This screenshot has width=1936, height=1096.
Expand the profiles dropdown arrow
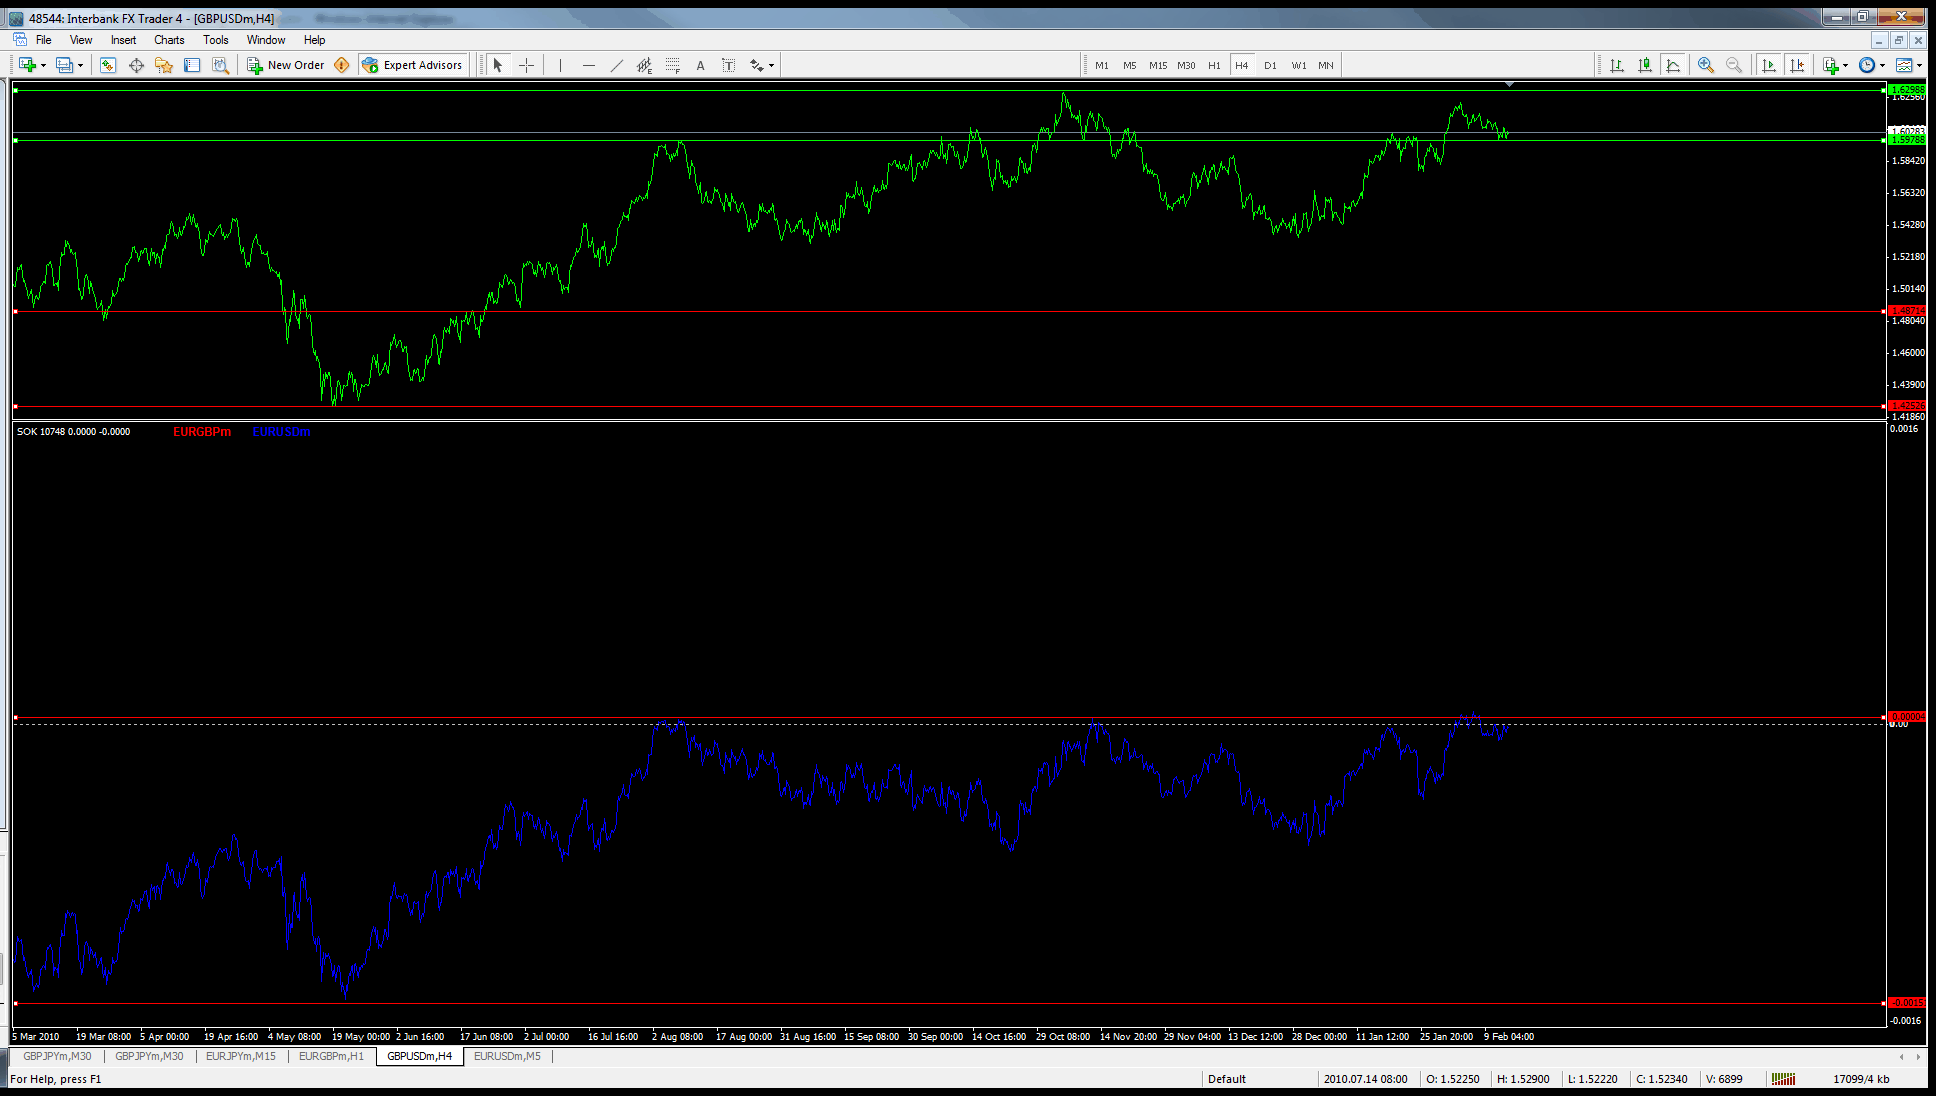click(80, 66)
